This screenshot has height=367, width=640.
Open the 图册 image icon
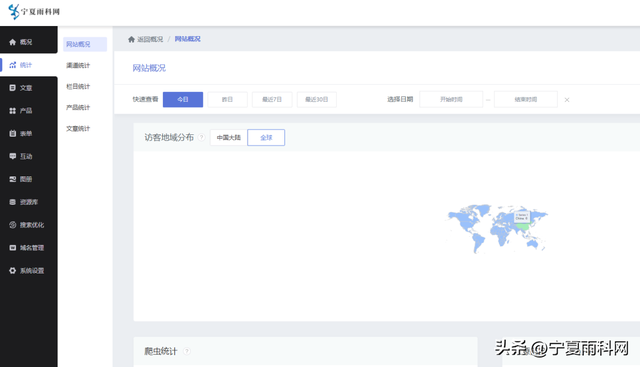[x=13, y=179]
